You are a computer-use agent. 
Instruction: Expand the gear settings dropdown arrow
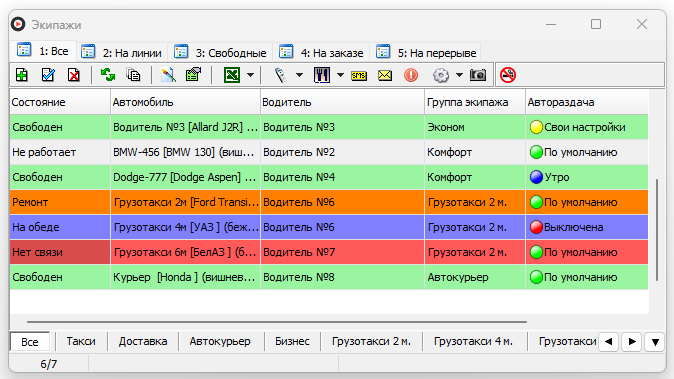(x=459, y=75)
